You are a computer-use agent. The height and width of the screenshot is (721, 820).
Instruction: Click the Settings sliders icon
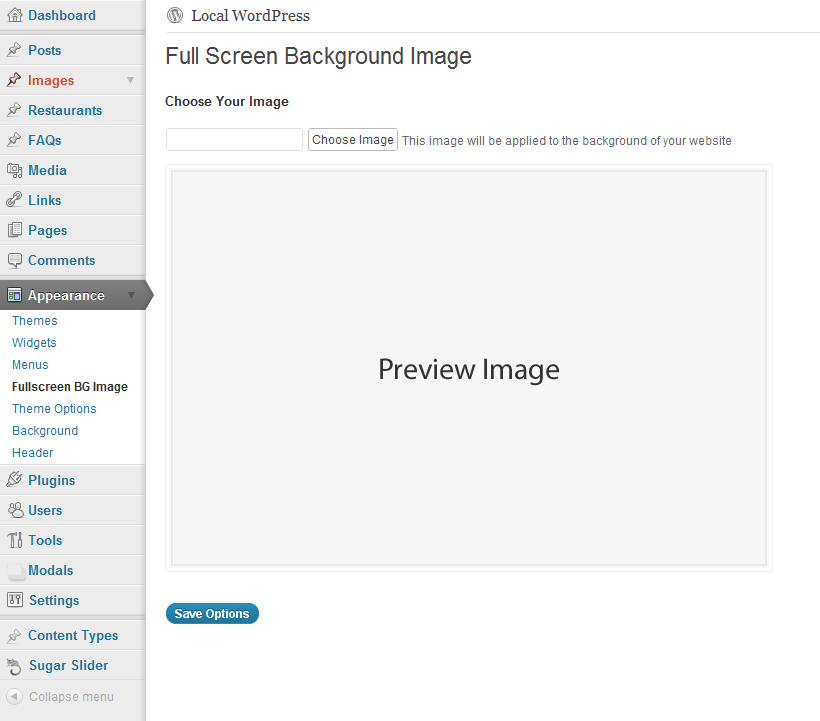(x=15, y=600)
